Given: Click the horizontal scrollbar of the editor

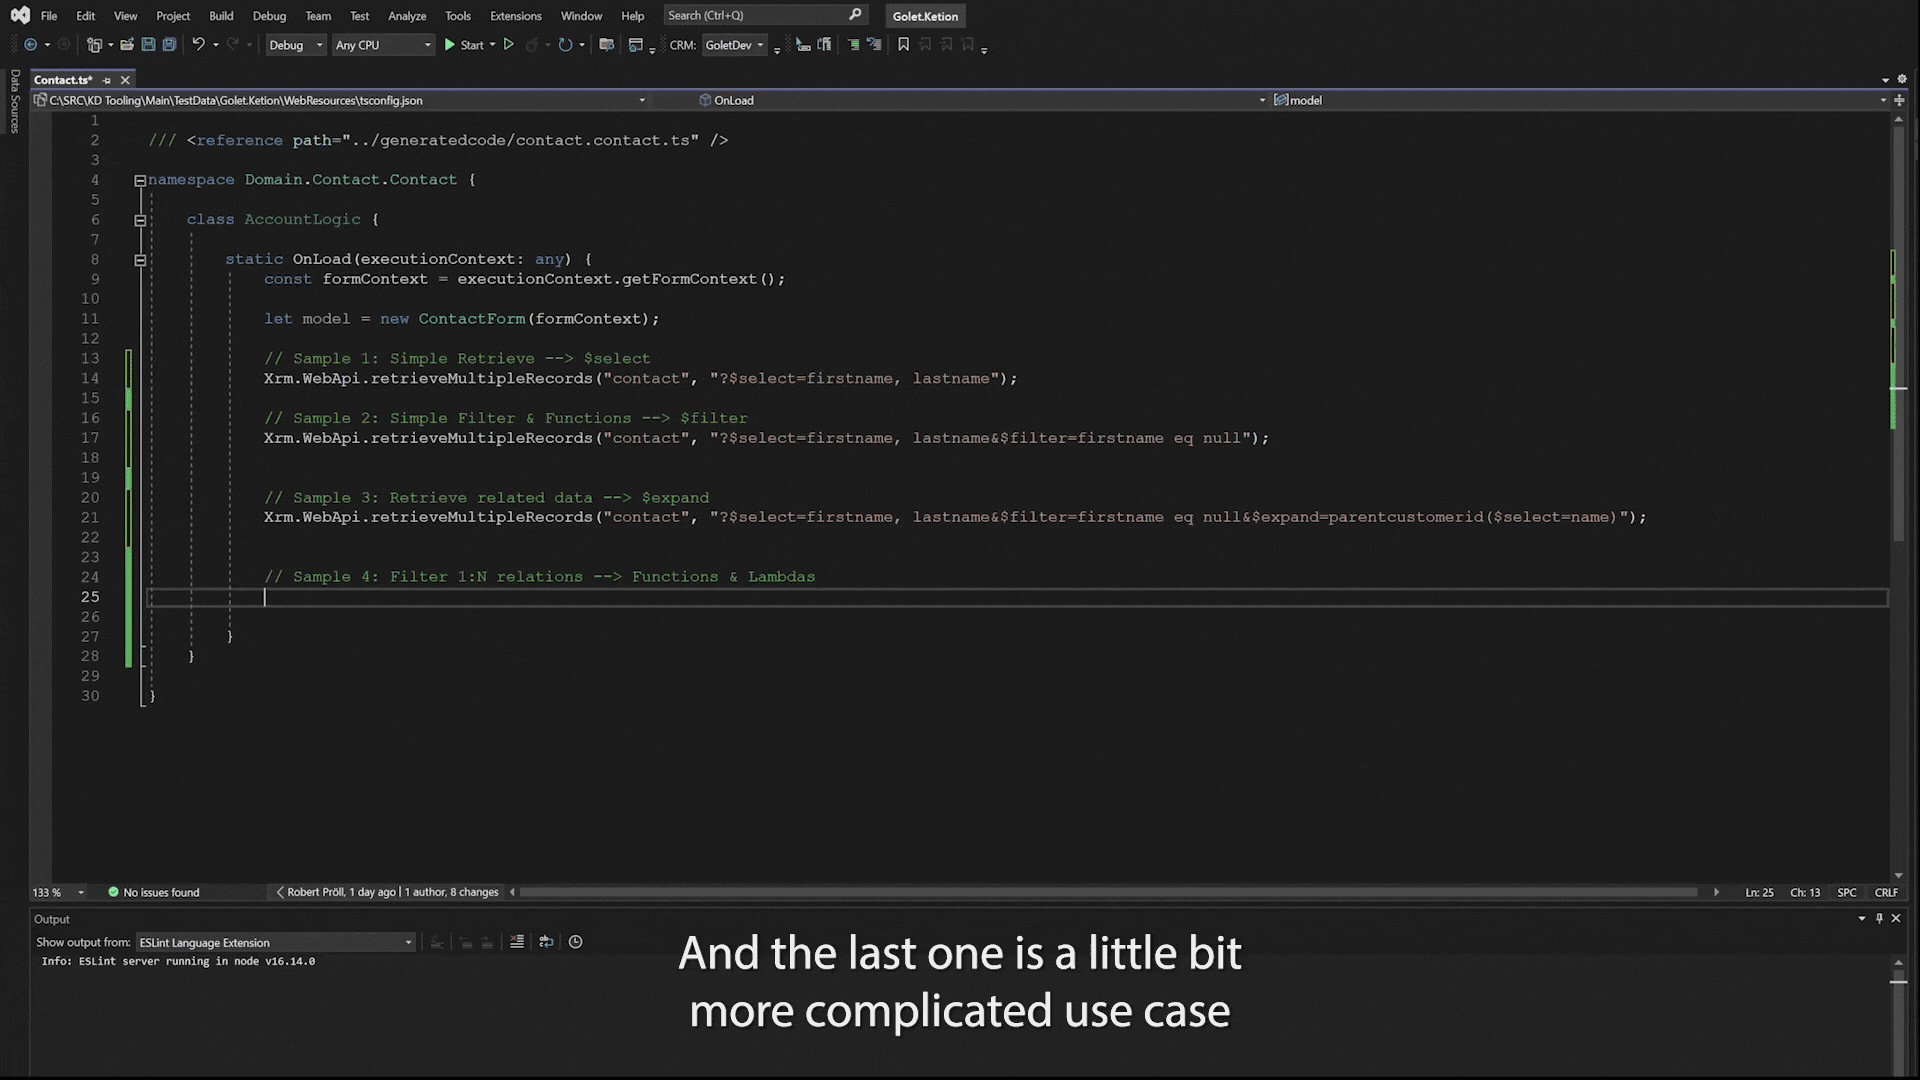Looking at the screenshot, I should [x=1108, y=892].
